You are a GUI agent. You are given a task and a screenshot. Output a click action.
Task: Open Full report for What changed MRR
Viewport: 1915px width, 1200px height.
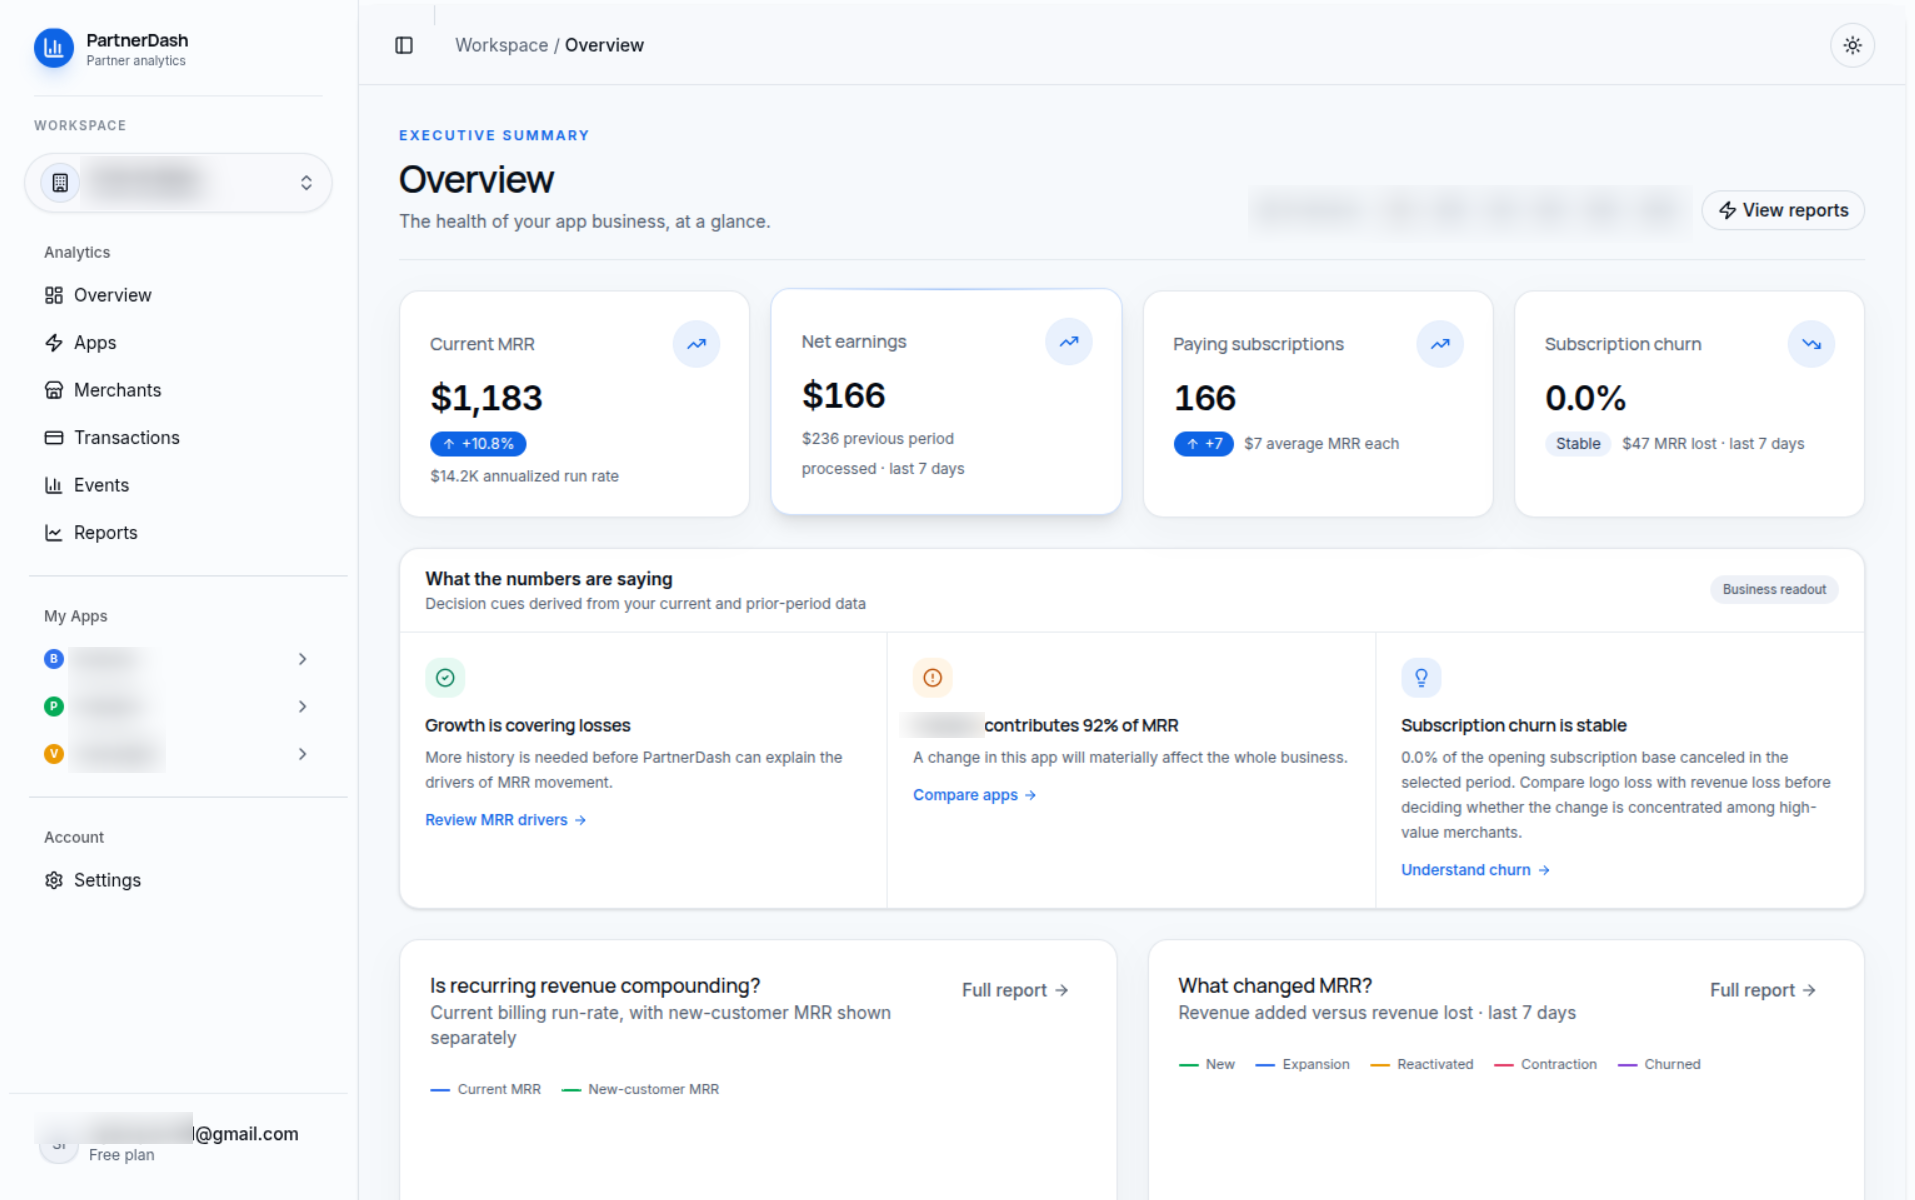1763,990
